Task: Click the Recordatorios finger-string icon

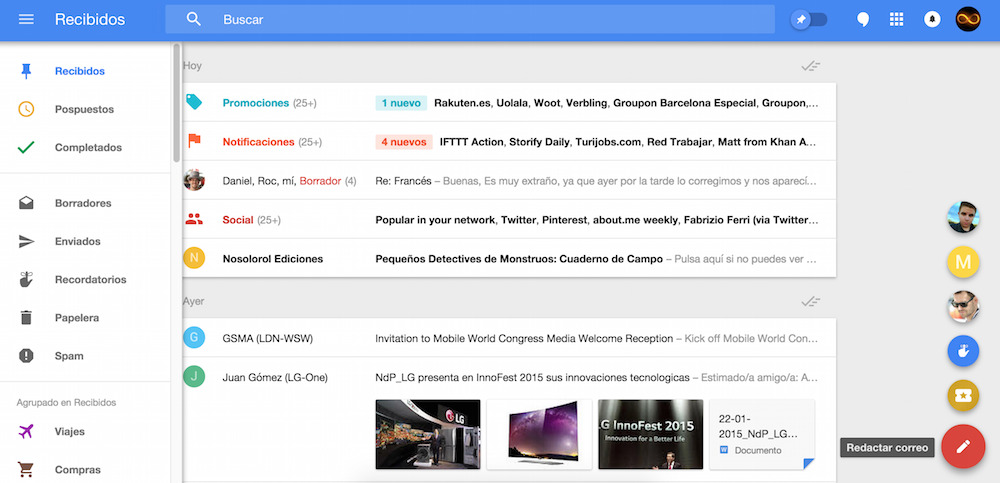Action: click(x=26, y=279)
